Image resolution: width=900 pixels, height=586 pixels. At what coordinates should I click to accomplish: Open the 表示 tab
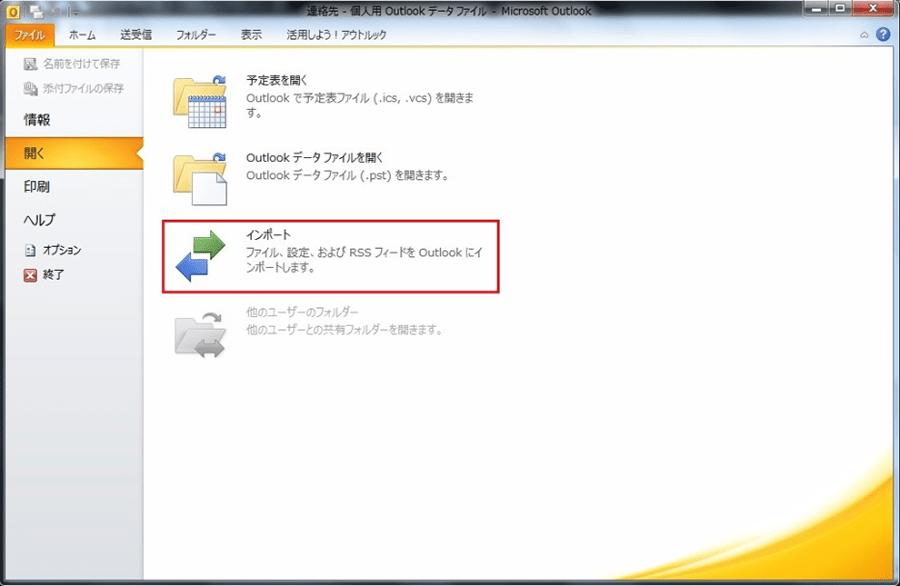tap(251, 35)
